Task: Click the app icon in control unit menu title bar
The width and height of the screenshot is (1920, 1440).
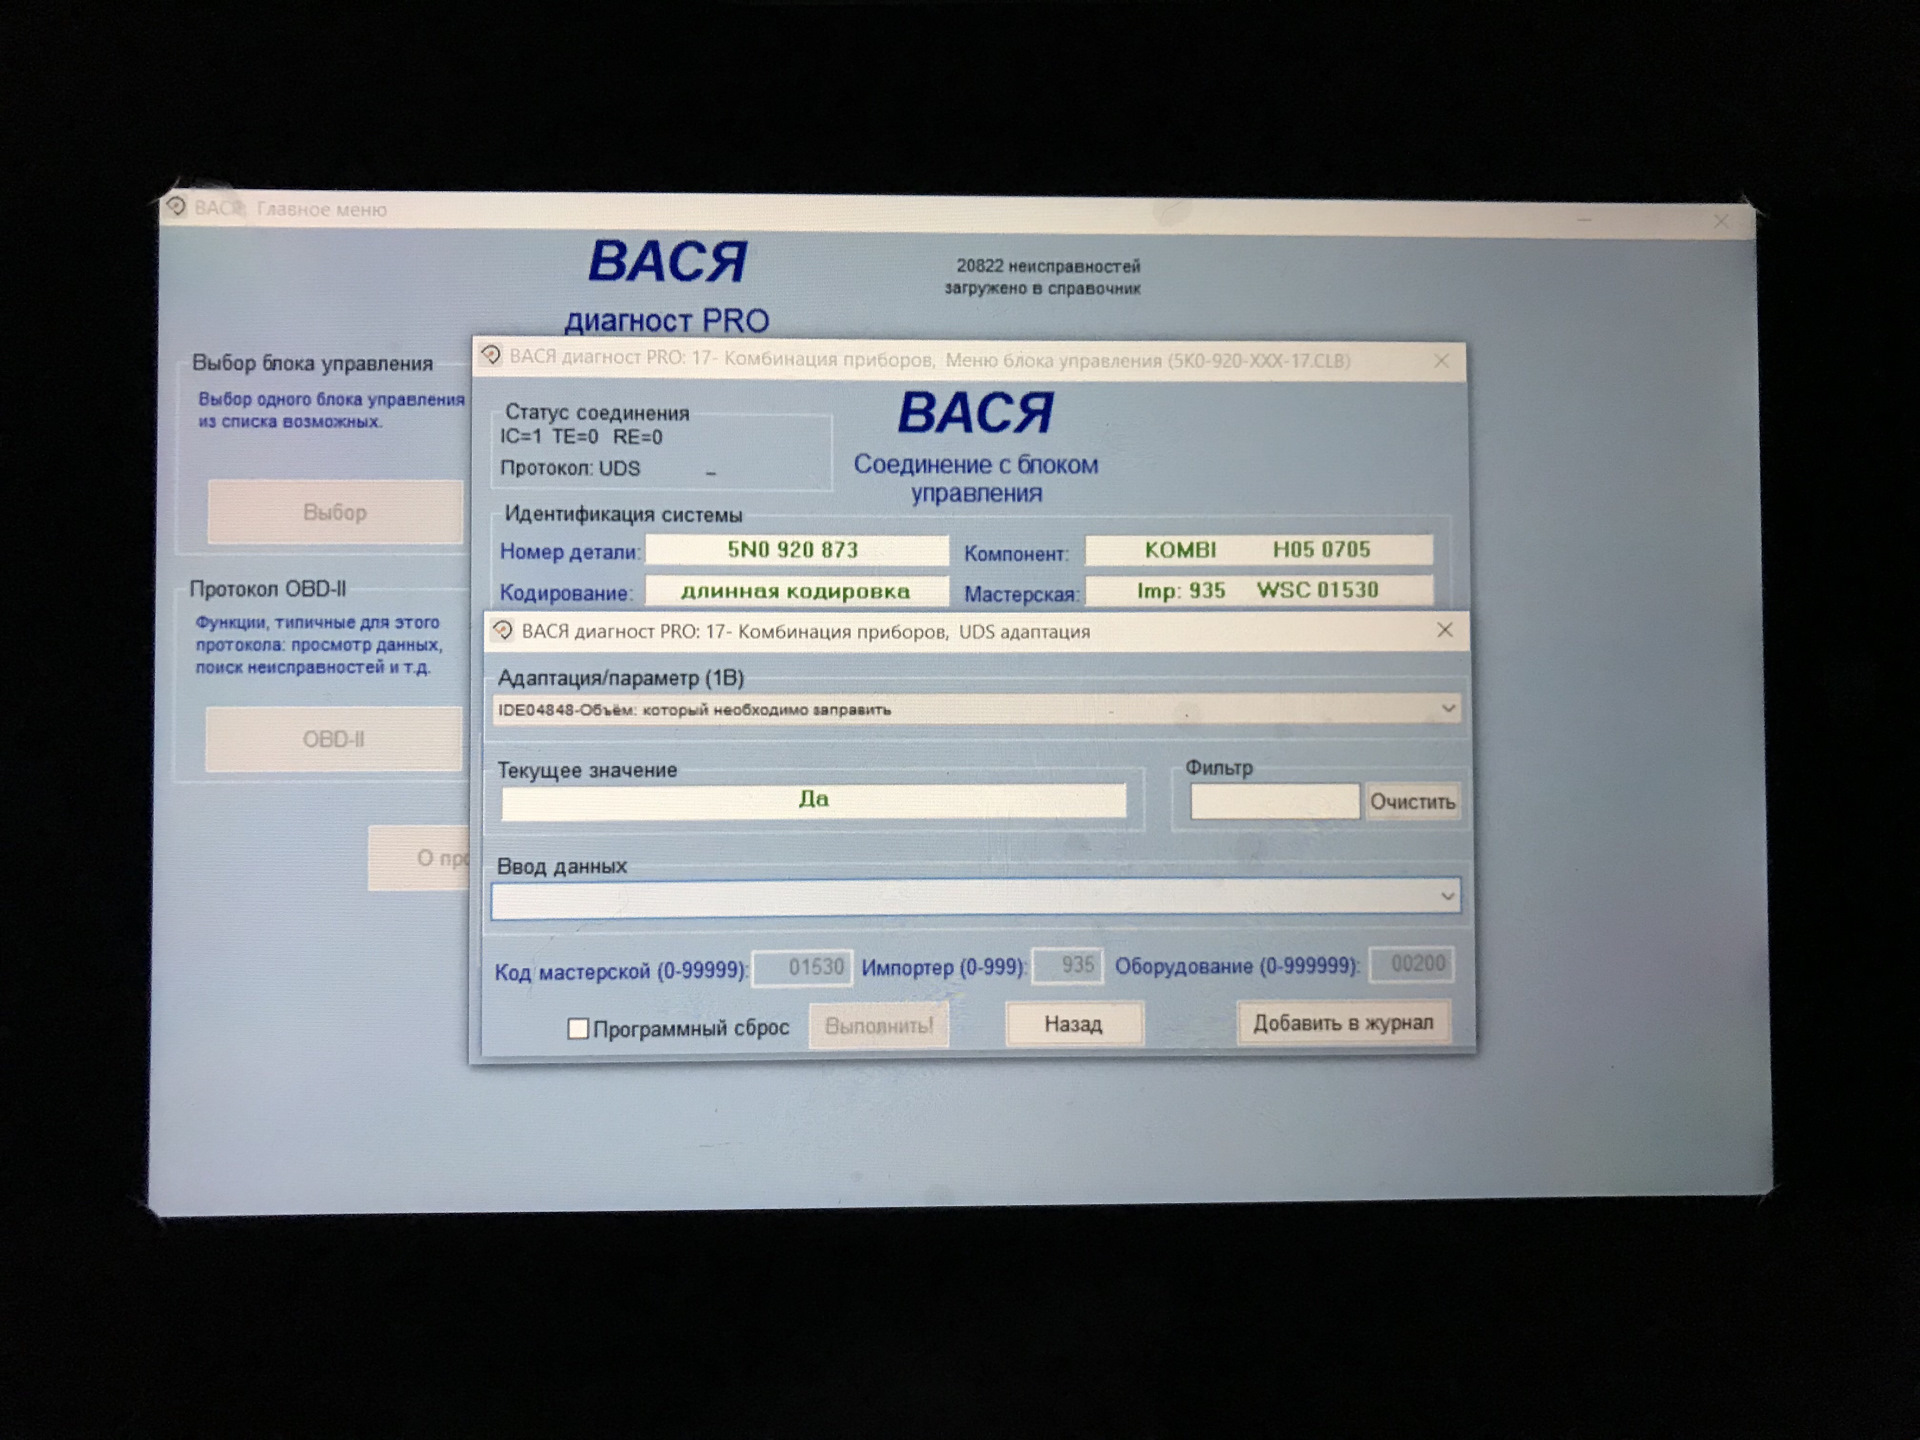Action: coord(491,355)
